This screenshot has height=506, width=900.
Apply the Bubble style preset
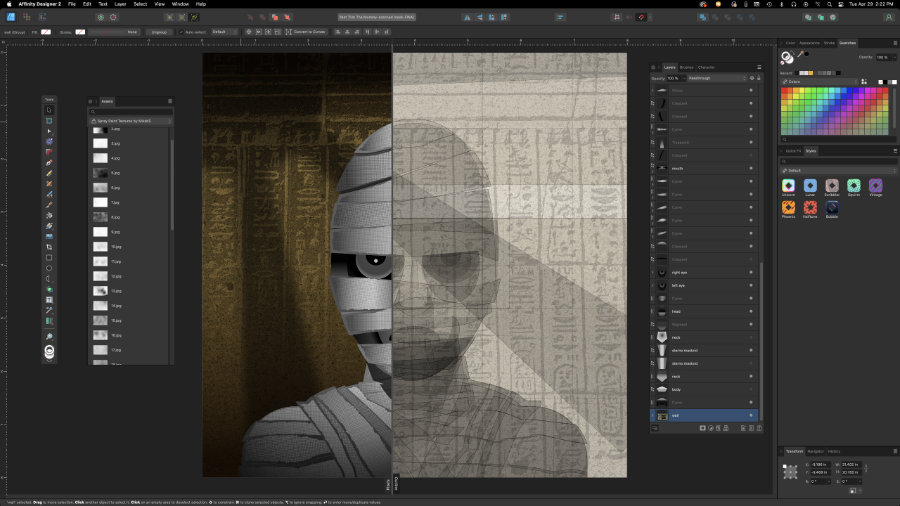point(832,208)
